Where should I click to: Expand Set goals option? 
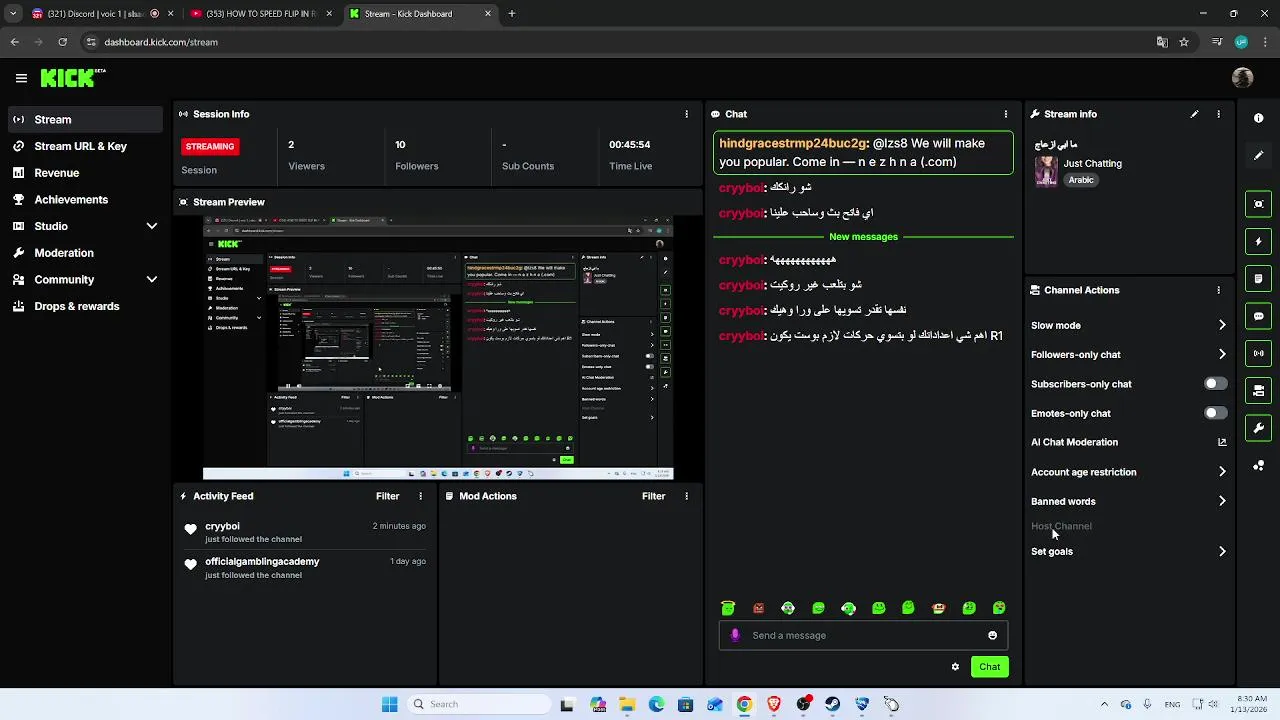pos(1222,551)
